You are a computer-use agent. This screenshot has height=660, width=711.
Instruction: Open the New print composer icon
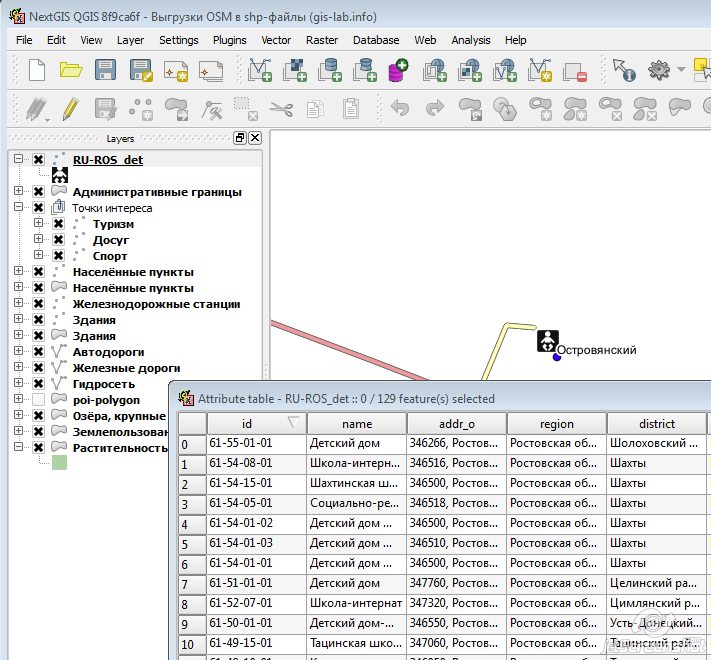pos(176,71)
